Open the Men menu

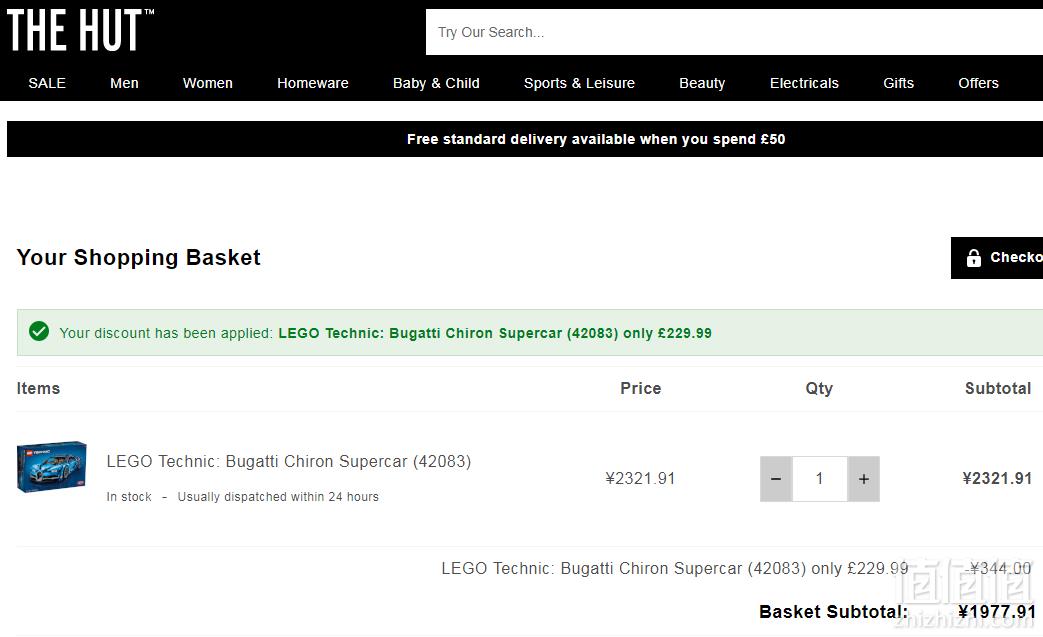(124, 83)
